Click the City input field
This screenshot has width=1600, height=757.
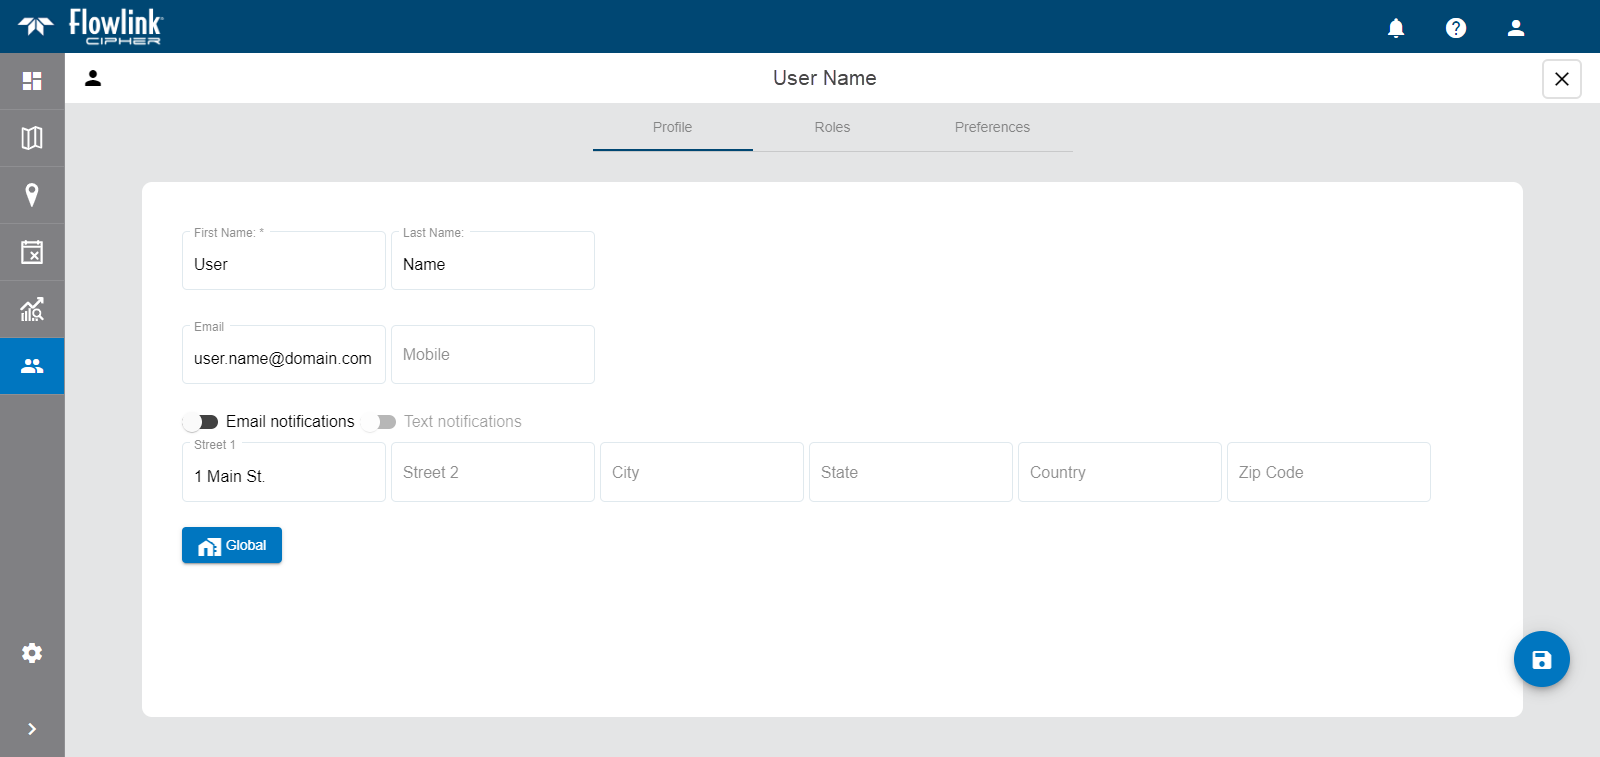702,472
